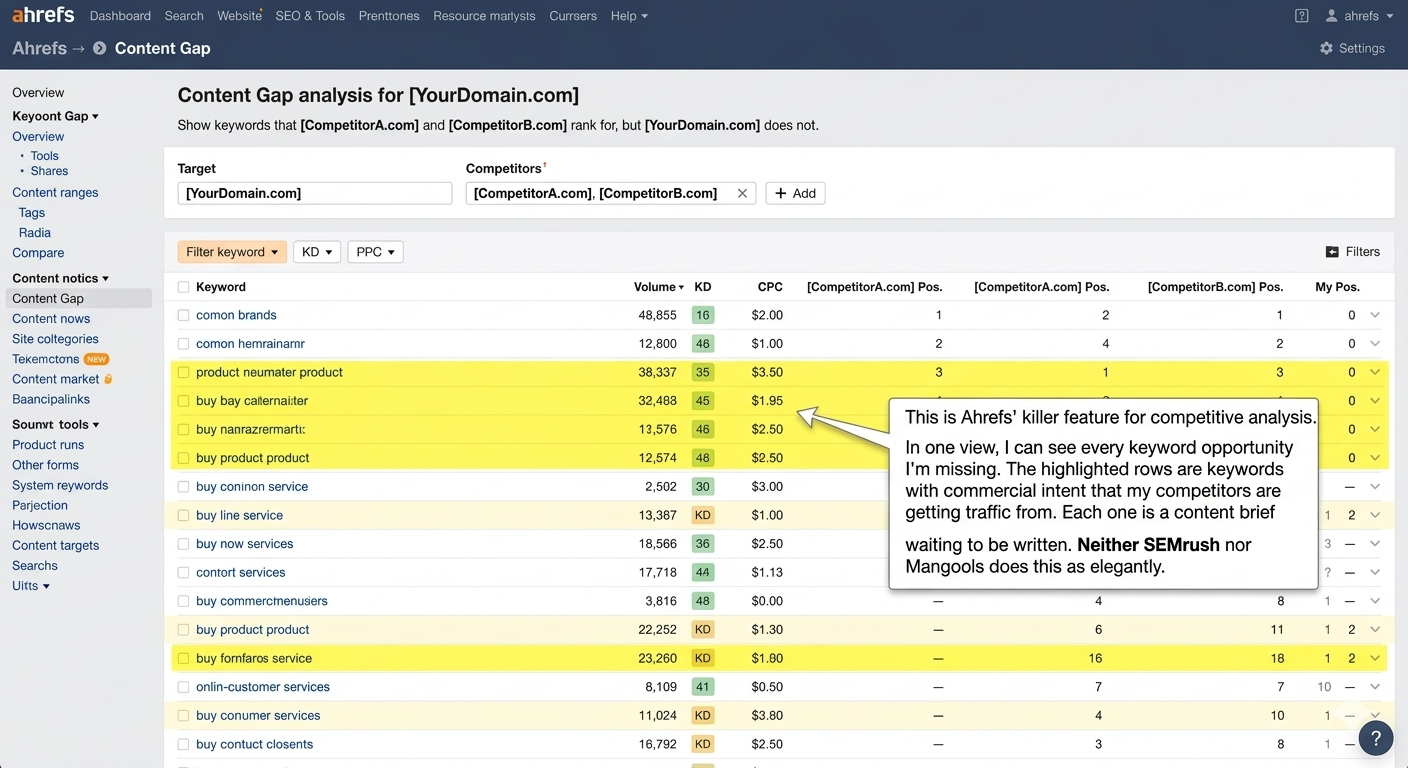Open the Website menu item
Image resolution: width=1408 pixels, height=768 pixels.
(240, 16)
